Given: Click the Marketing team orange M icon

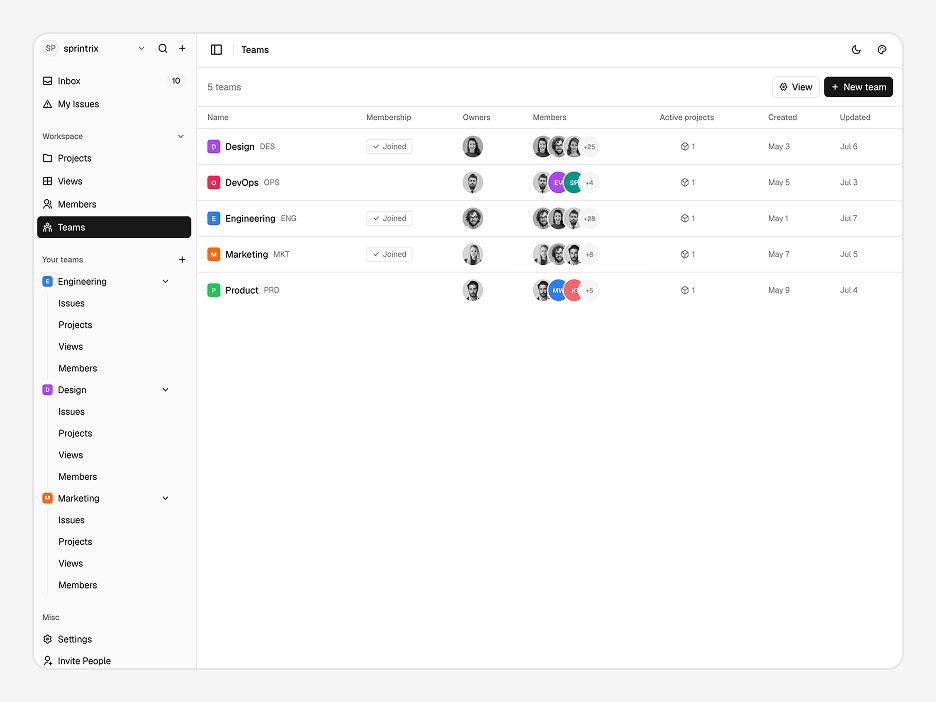Looking at the screenshot, I should point(214,254).
